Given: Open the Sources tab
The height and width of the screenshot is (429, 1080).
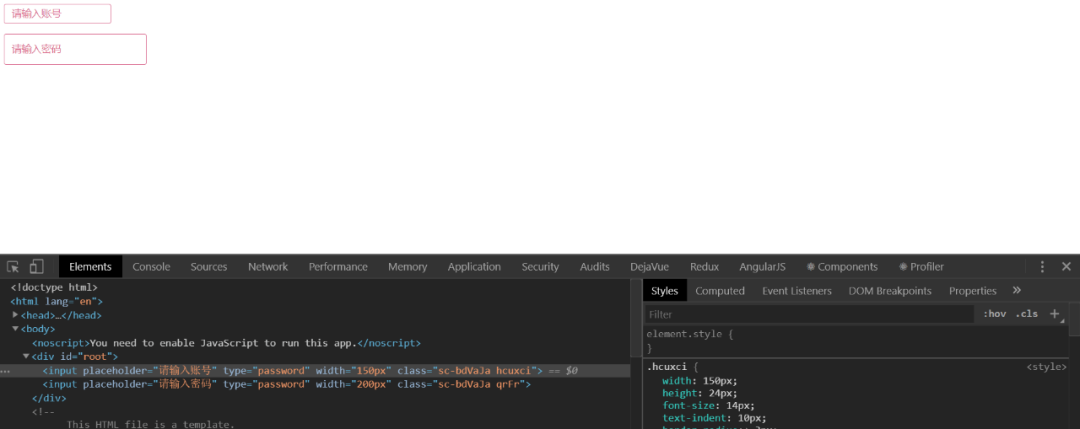Looking at the screenshot, I should 209,266.
